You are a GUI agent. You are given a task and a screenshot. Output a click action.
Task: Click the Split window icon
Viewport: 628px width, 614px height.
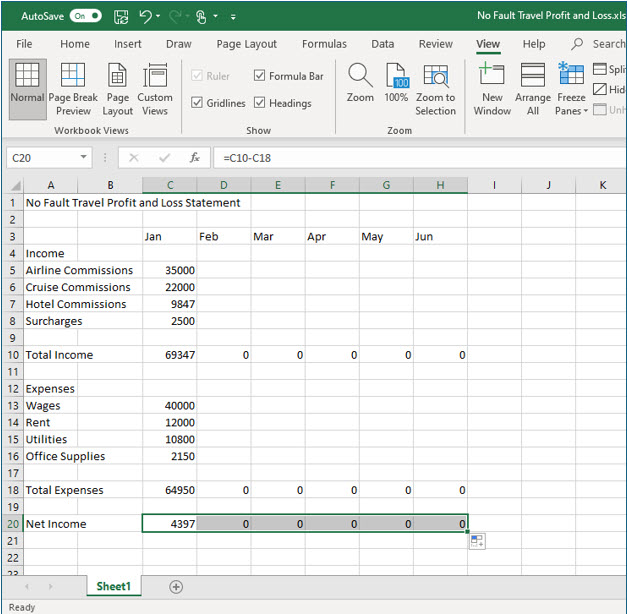pyautogui.click(x=600, y=69)
